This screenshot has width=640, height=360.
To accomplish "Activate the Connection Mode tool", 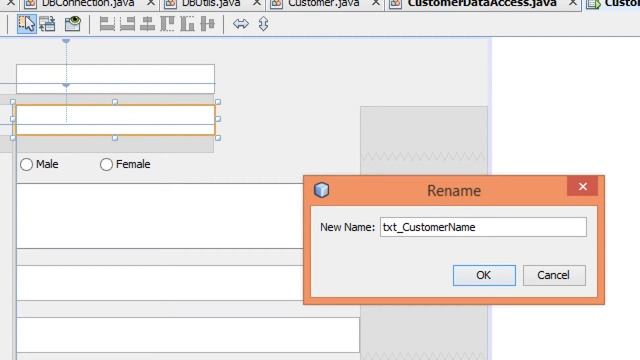I will 47,24.
